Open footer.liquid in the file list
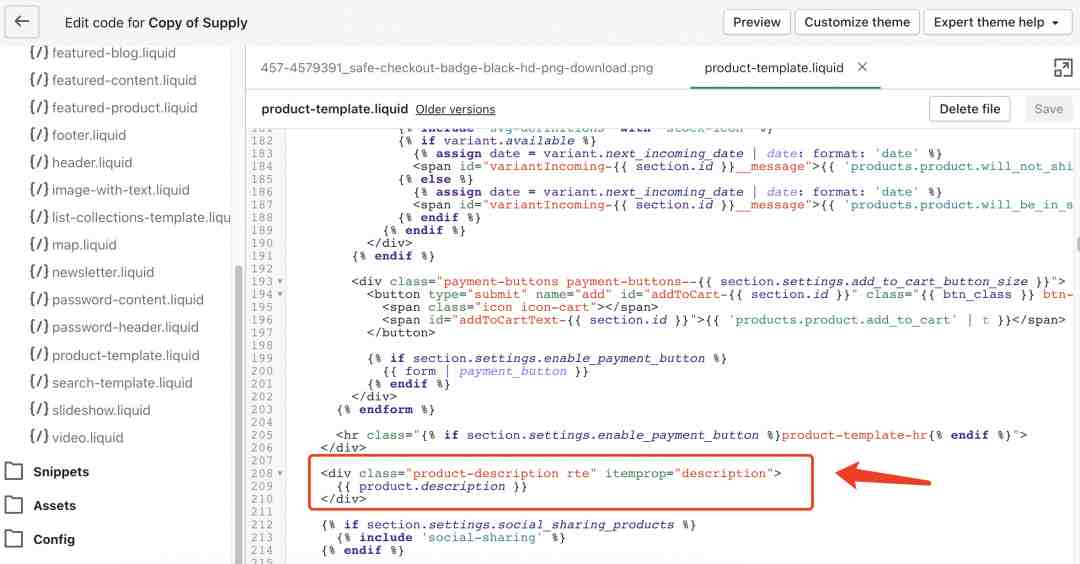Screen dimensions: 1080x564 [88, 135]
